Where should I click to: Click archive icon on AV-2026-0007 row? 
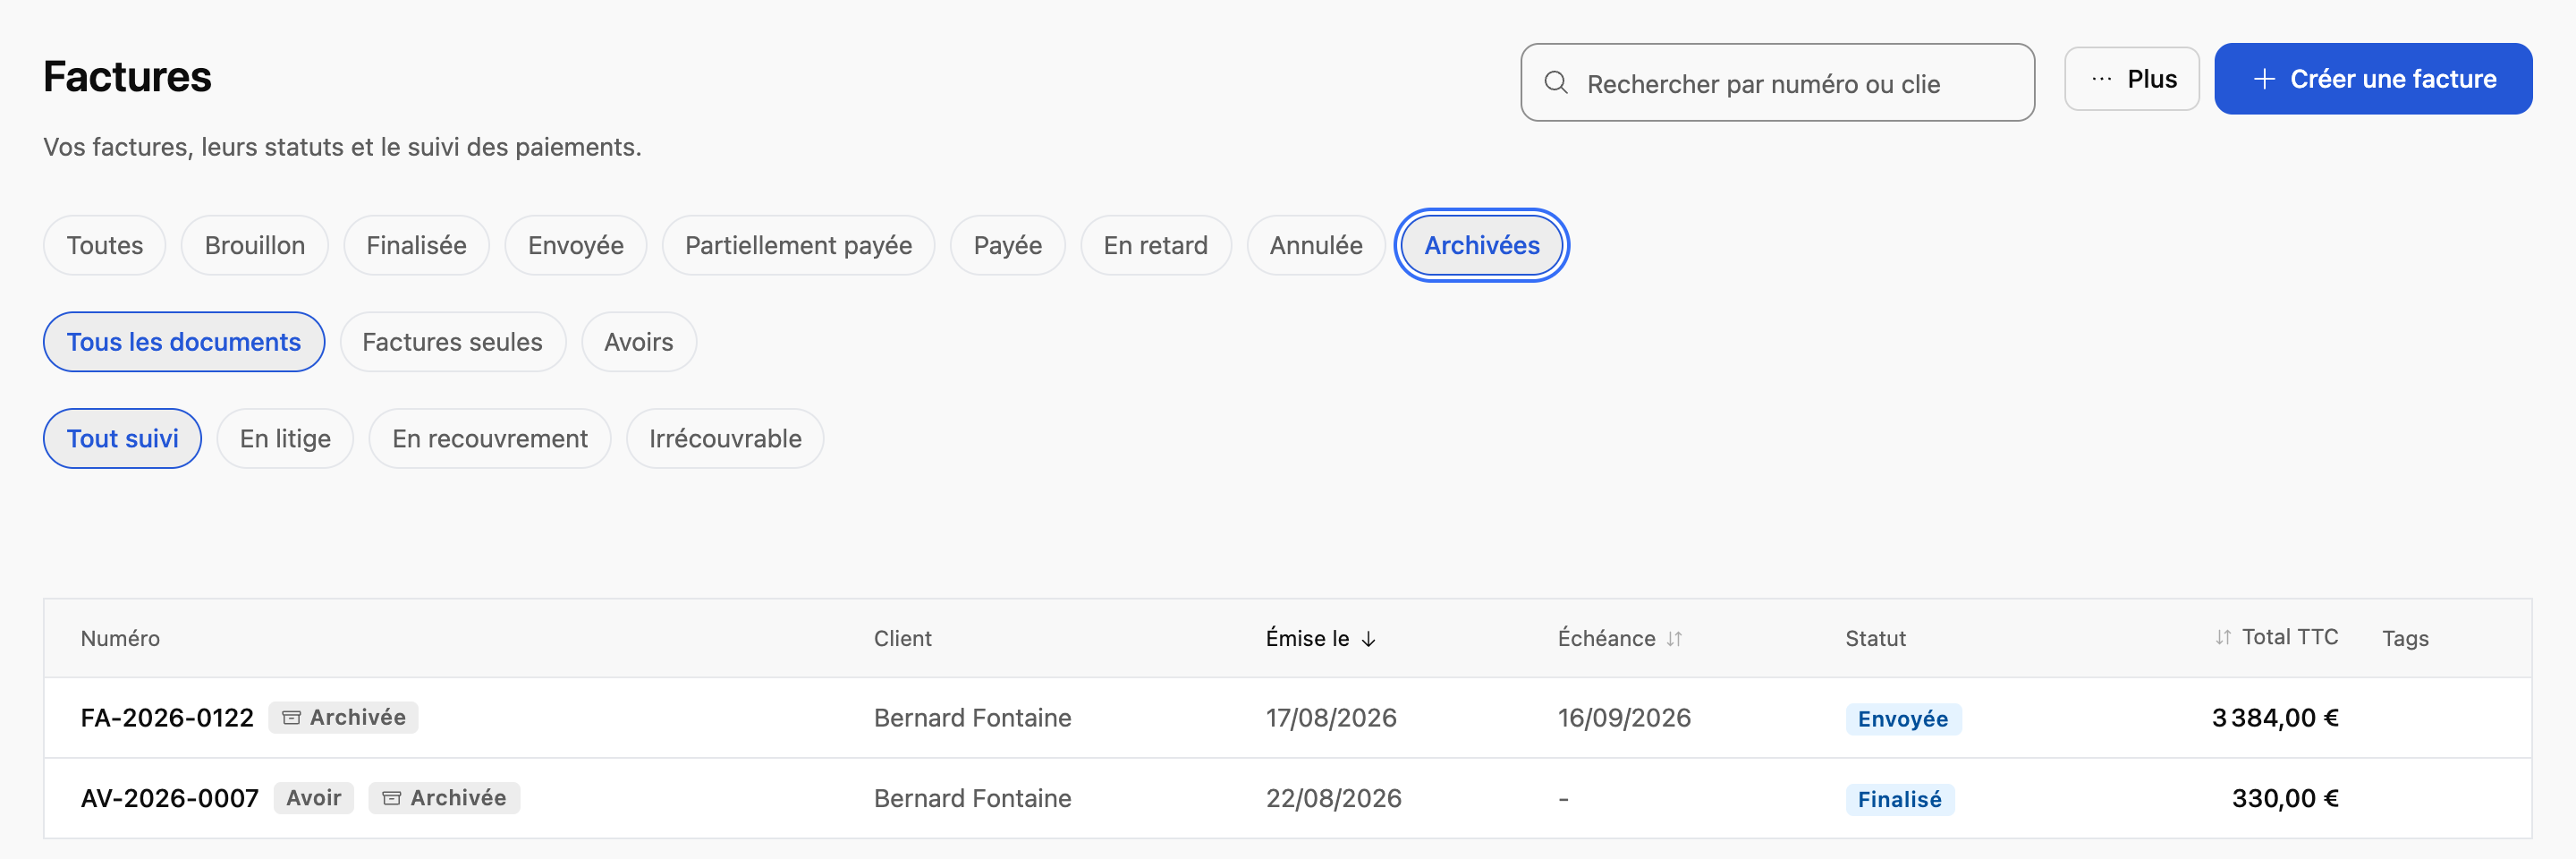392,798
